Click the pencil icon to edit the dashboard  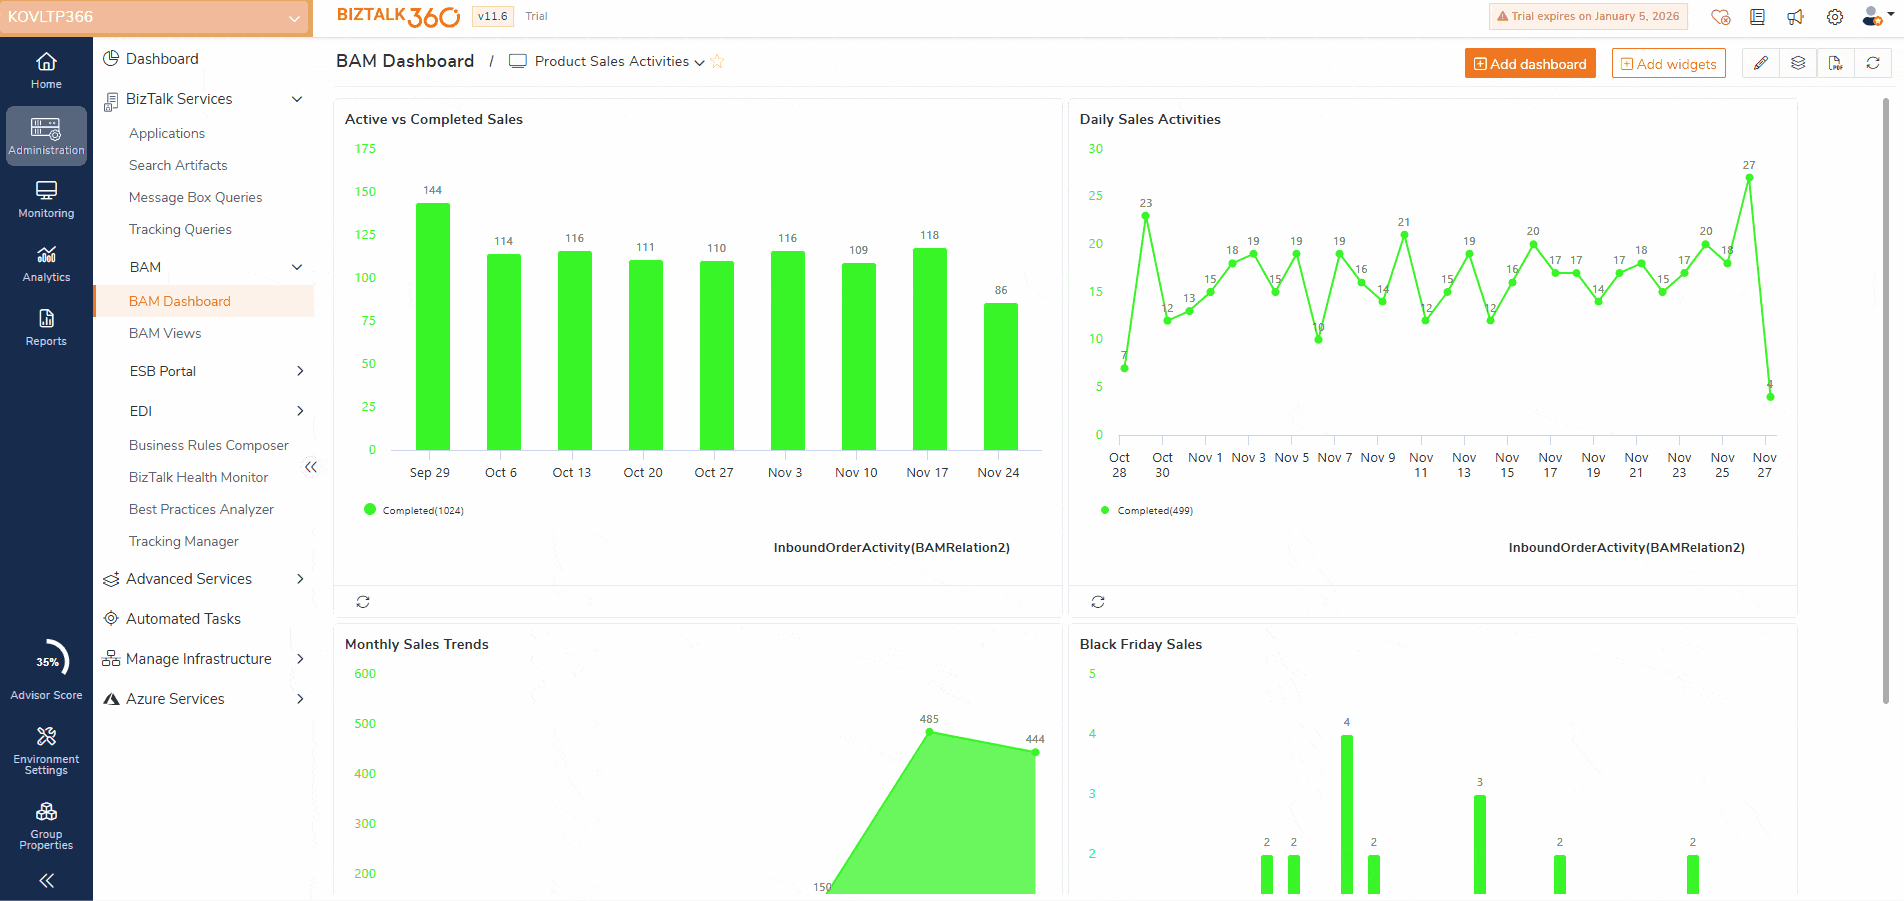point(1761,62)
